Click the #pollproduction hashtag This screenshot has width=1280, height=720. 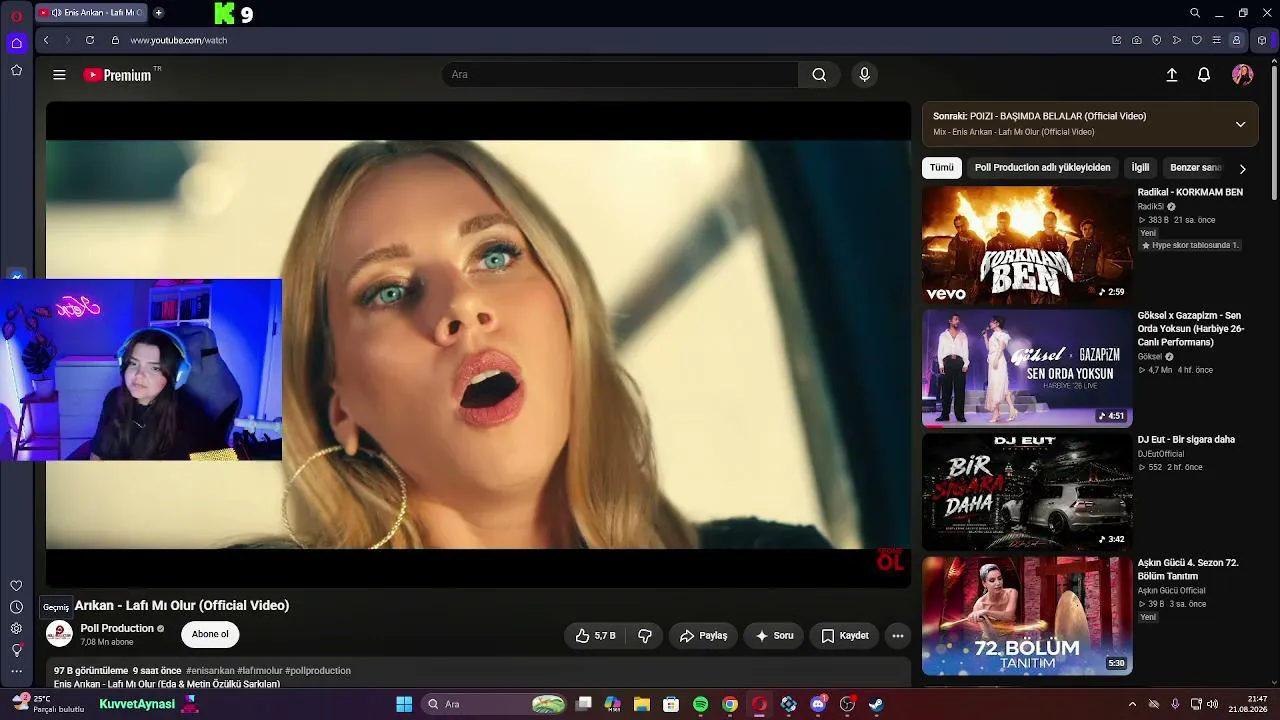pyautogui.click(x=318, y=671)
